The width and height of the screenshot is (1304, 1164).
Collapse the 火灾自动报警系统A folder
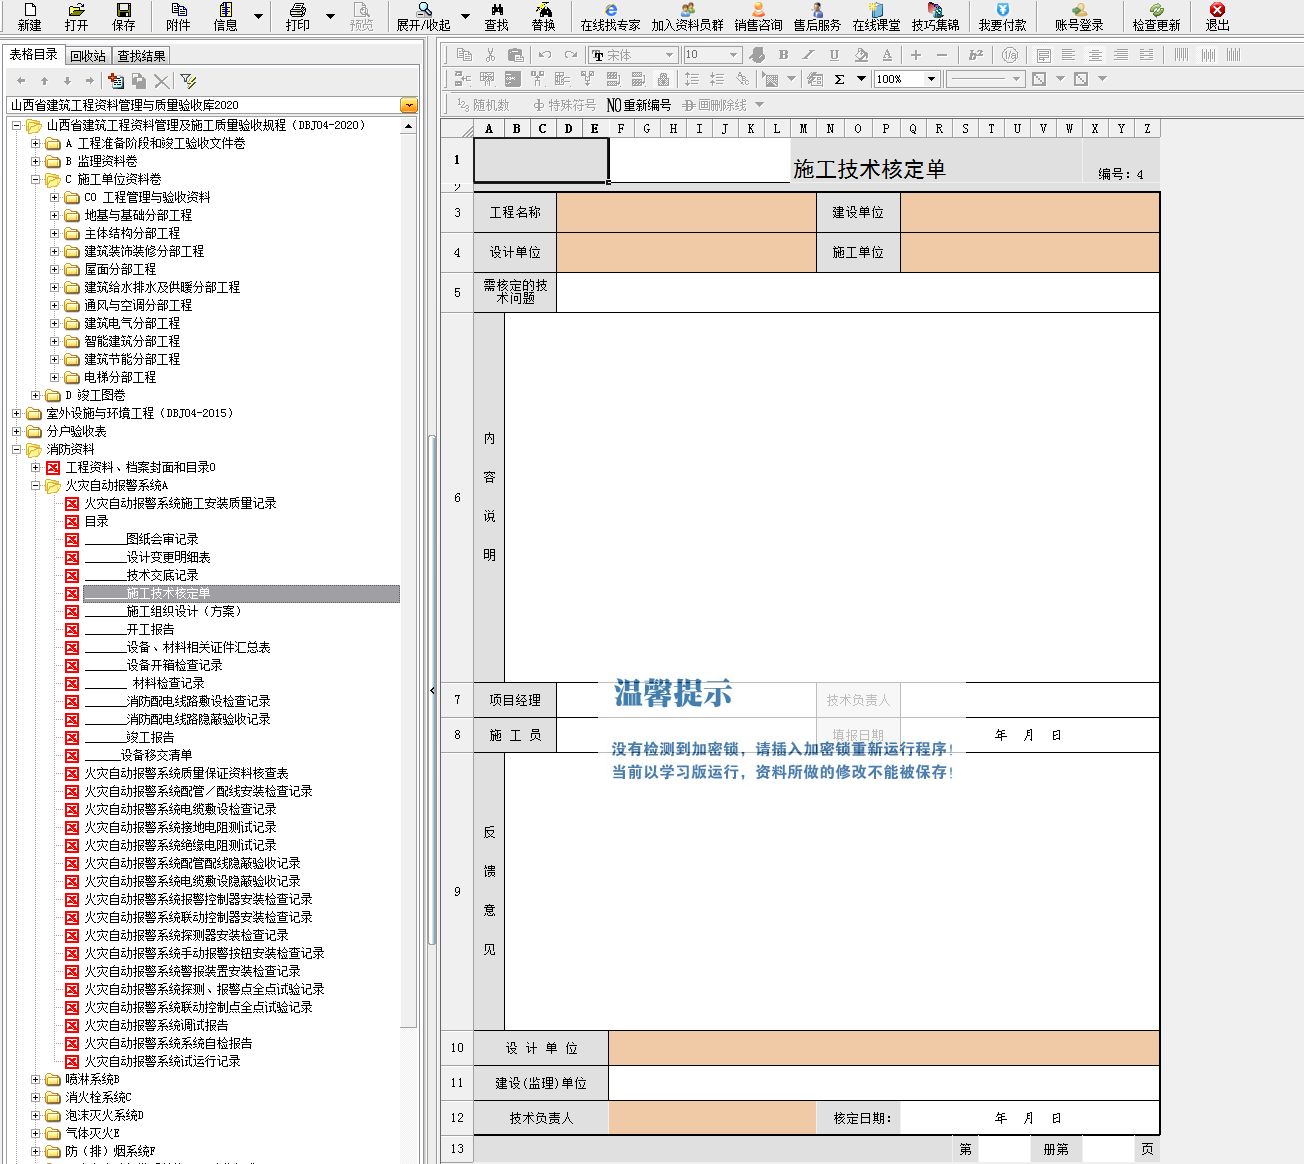36,485
